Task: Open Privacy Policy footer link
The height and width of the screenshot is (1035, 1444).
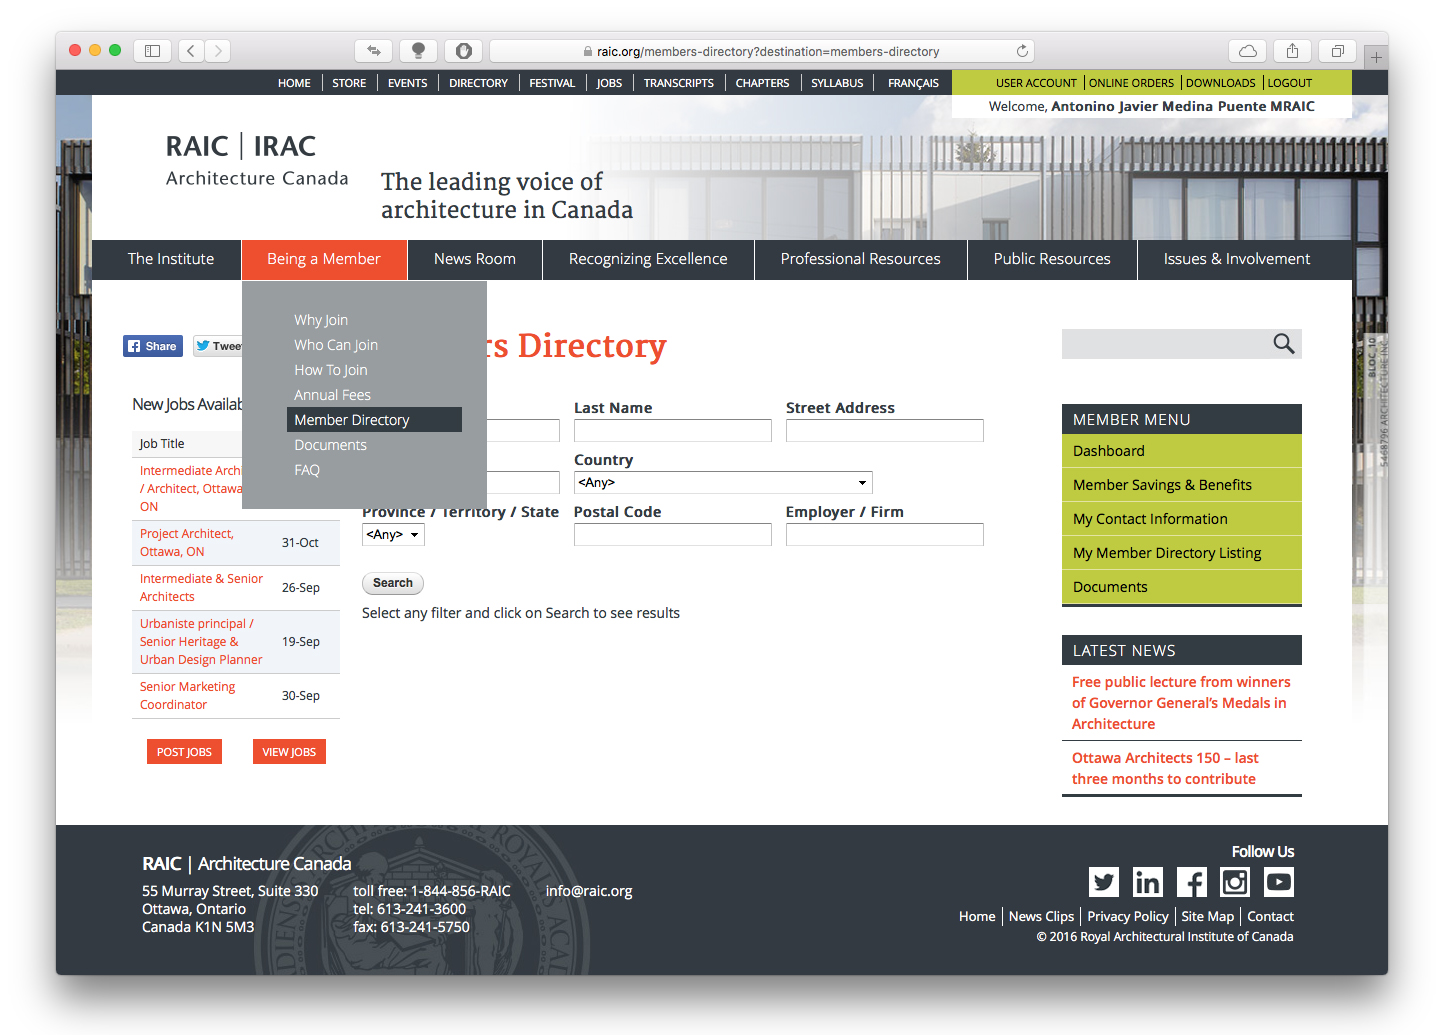Action: click(x=1128, y=916)
